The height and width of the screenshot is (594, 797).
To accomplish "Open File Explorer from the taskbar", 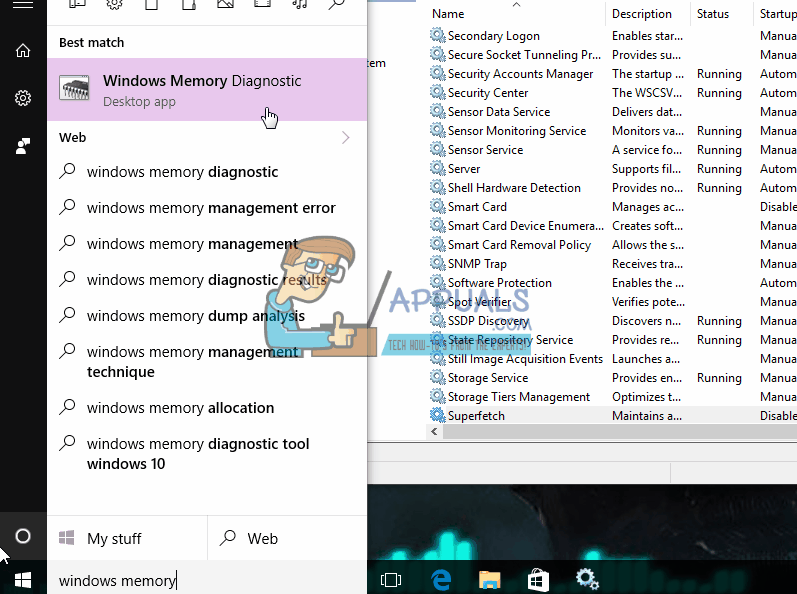I will pos(489,580).
